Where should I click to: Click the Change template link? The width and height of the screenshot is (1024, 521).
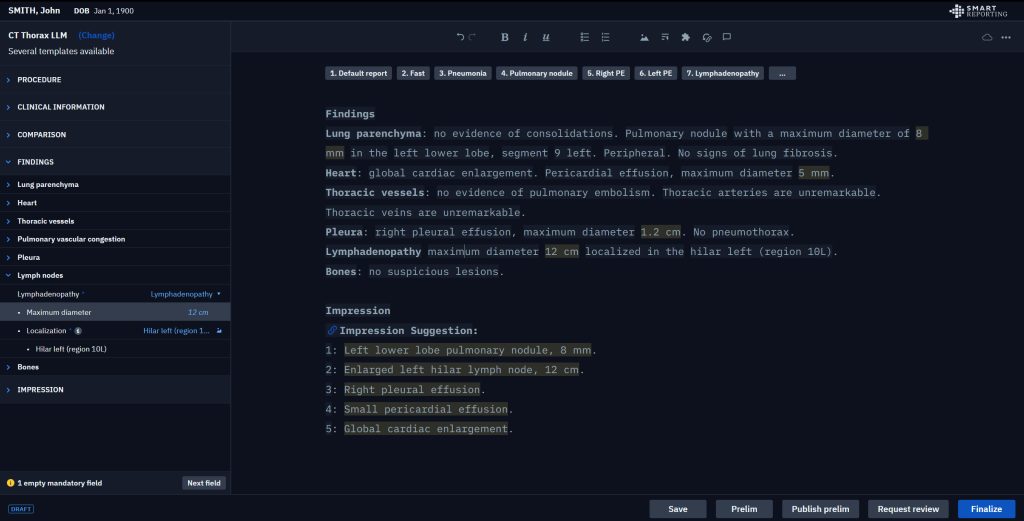pos(97,35)
